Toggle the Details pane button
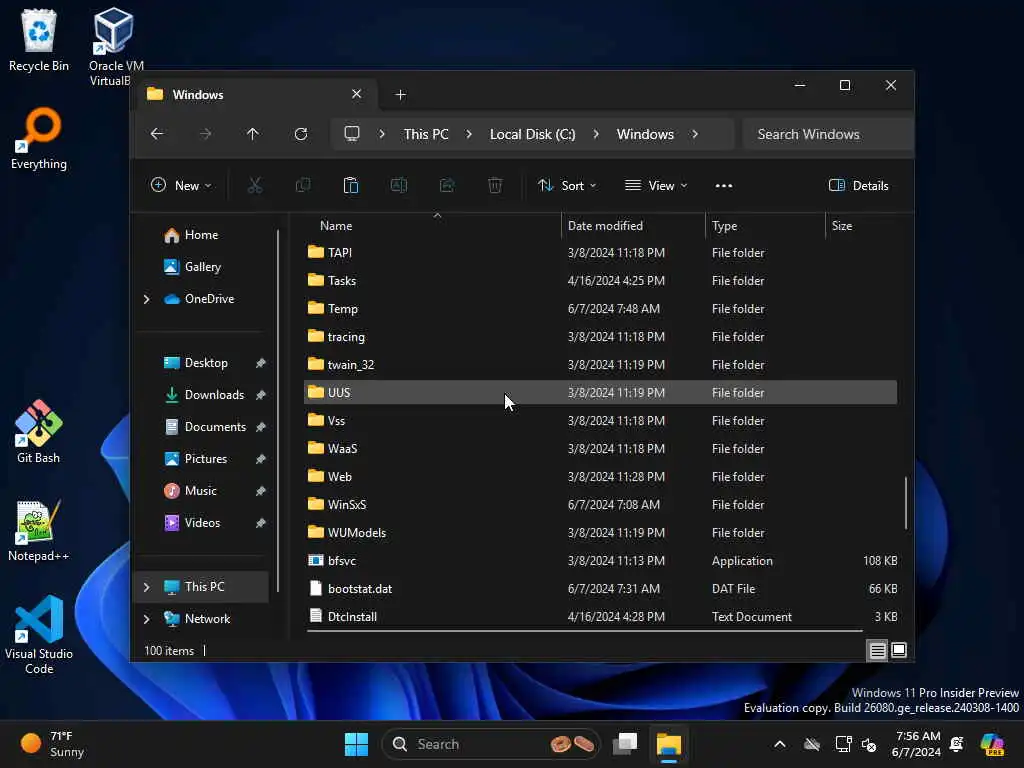The height and width of the screenshot is (768, 1024). [x=858, y=185]
